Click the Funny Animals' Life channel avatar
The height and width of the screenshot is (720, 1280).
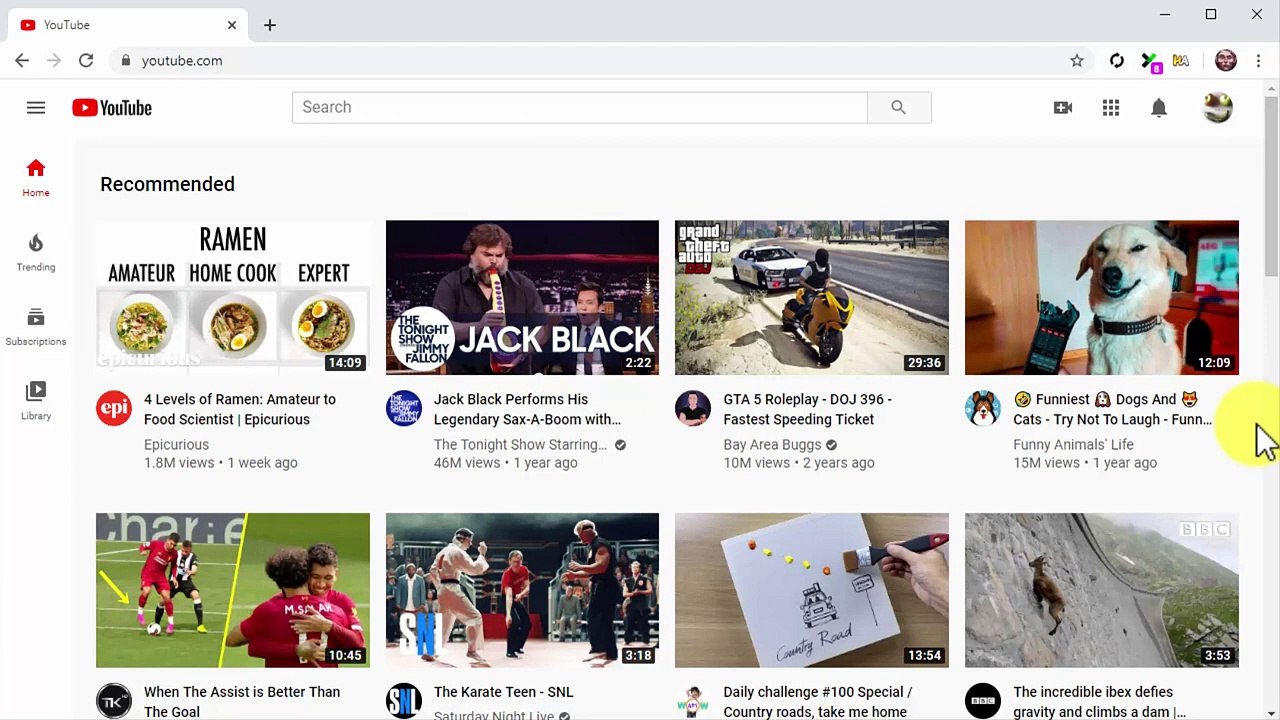(983, 408)
